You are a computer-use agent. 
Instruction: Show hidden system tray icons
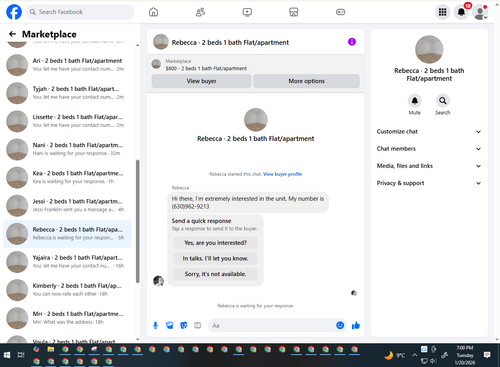[414, 355]
